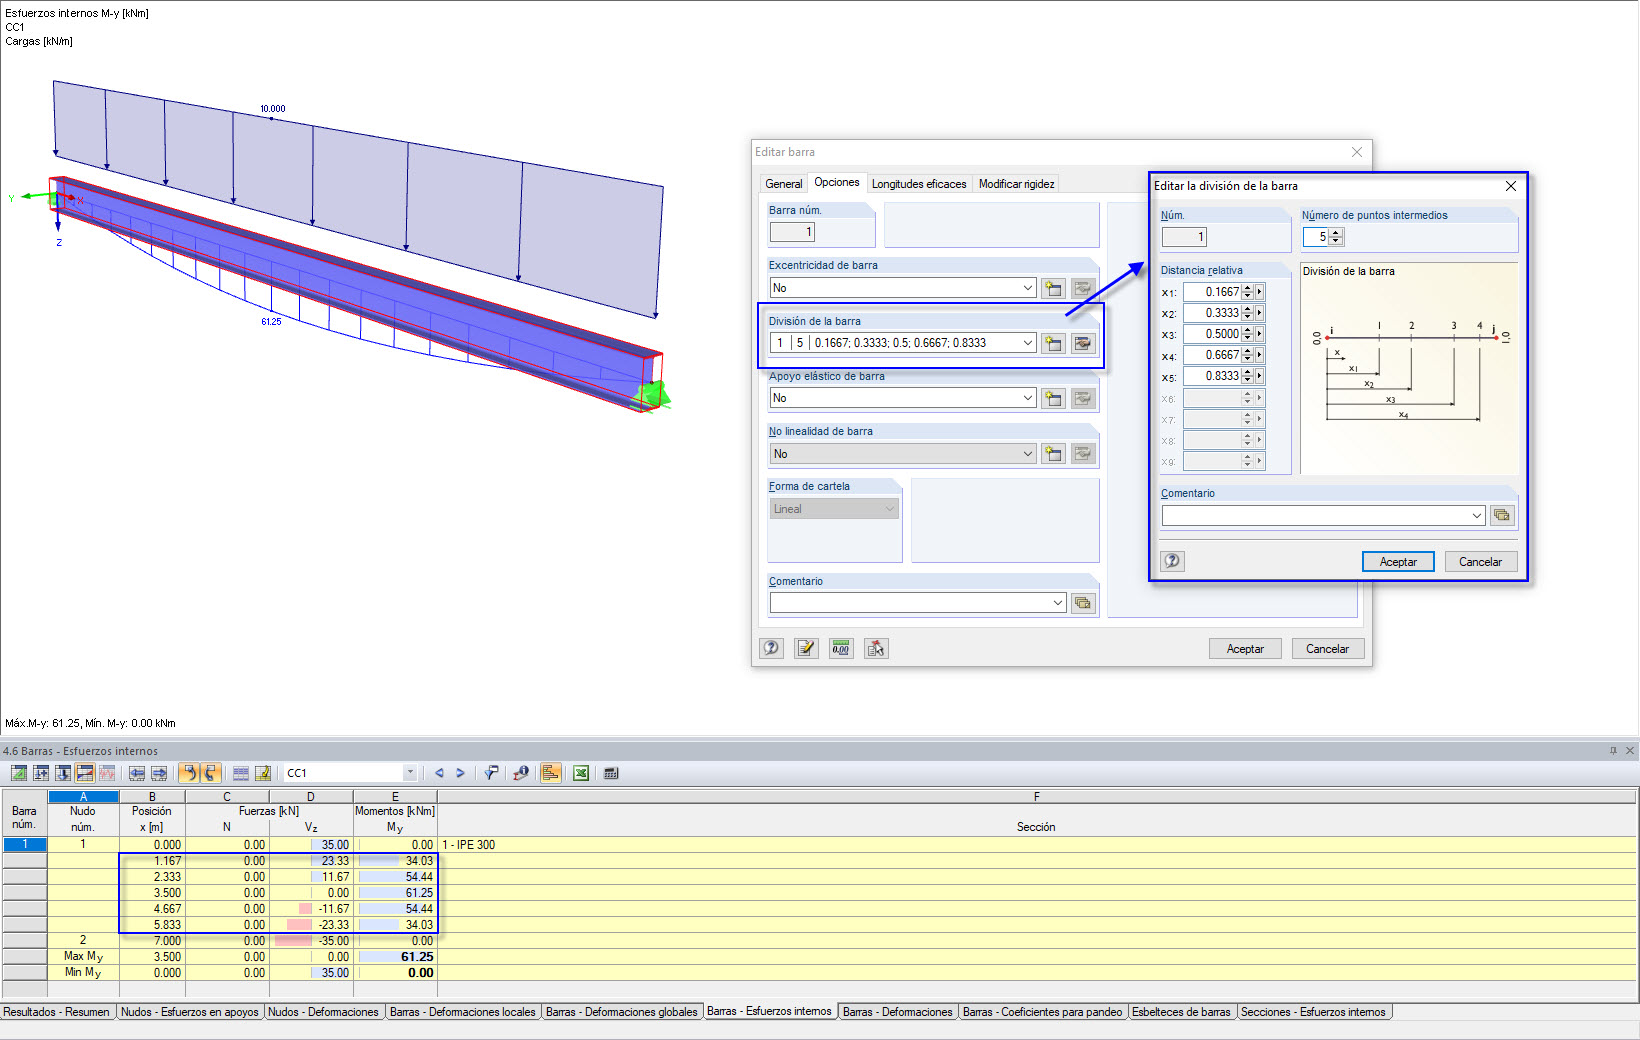Viewport: 1640px width, 1040px height.
Task: Open Comentario dropdown in división dialog
Action: [x=1477, y=516]
